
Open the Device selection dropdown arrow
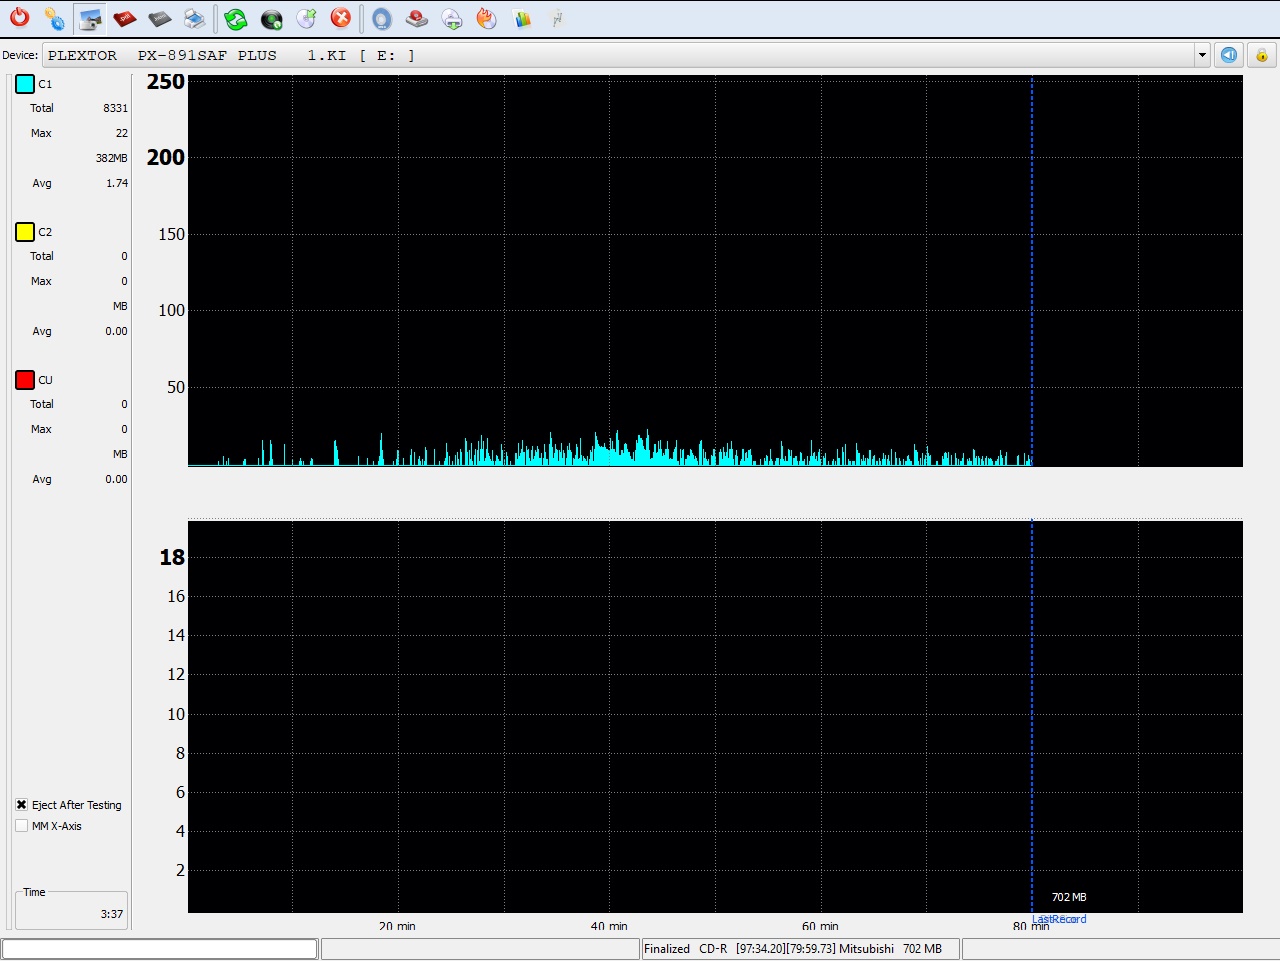(x=1202, y=55)
